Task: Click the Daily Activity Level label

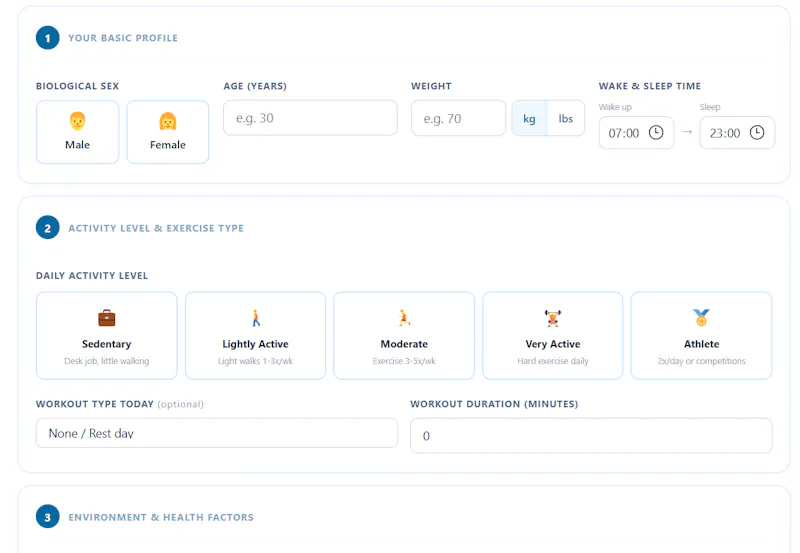Action: point(92,275)
